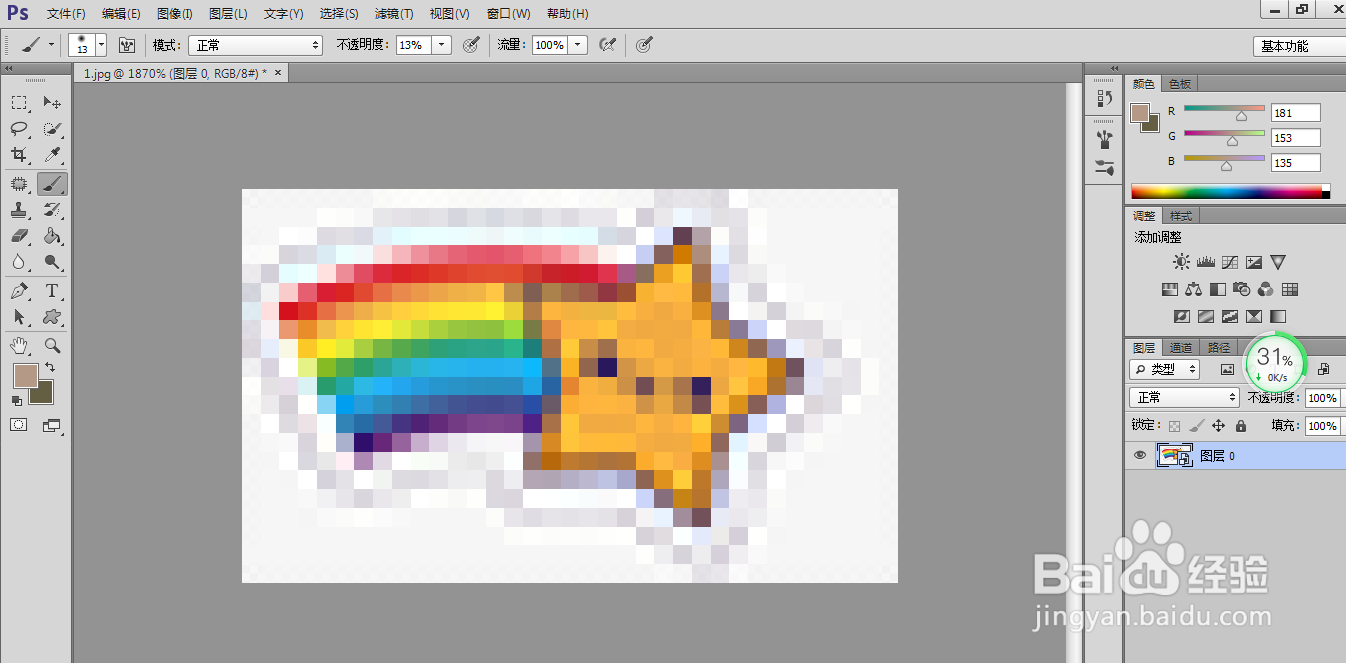Toggle the Brush panel button

[127, 45]
